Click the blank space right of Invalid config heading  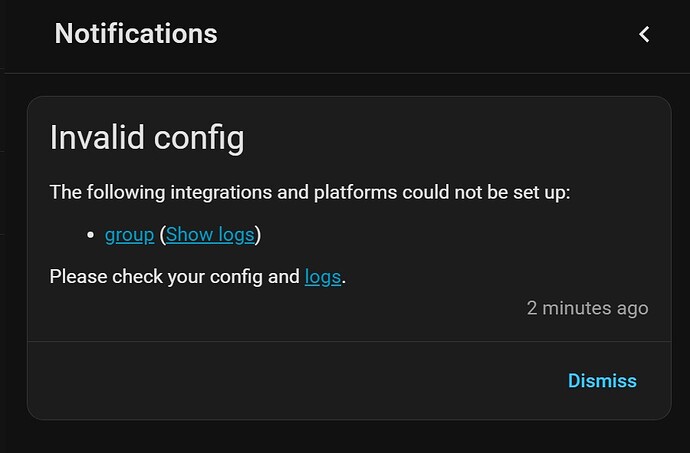pos(450,138)
